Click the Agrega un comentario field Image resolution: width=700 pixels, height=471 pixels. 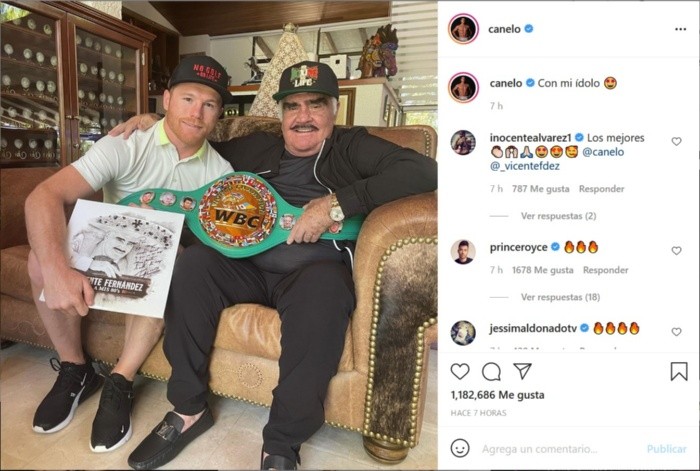pos(539,449)
